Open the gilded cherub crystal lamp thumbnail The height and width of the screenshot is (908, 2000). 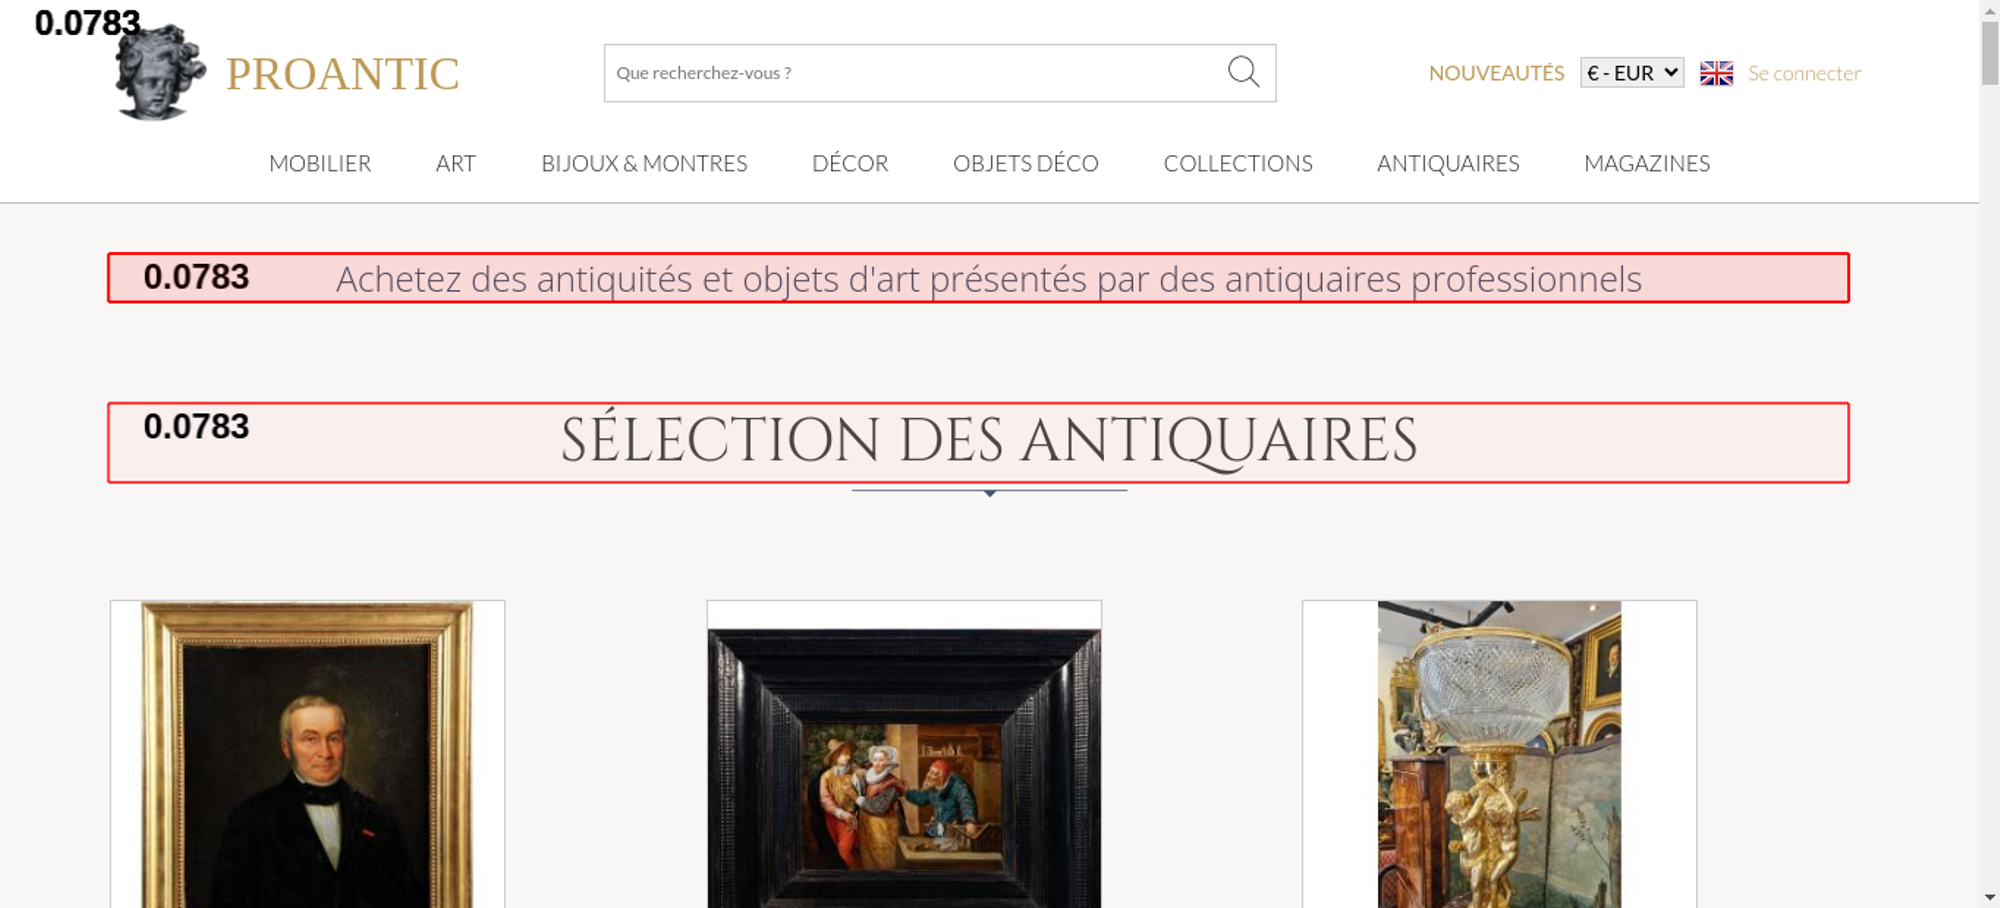[x=1499, y=754]
